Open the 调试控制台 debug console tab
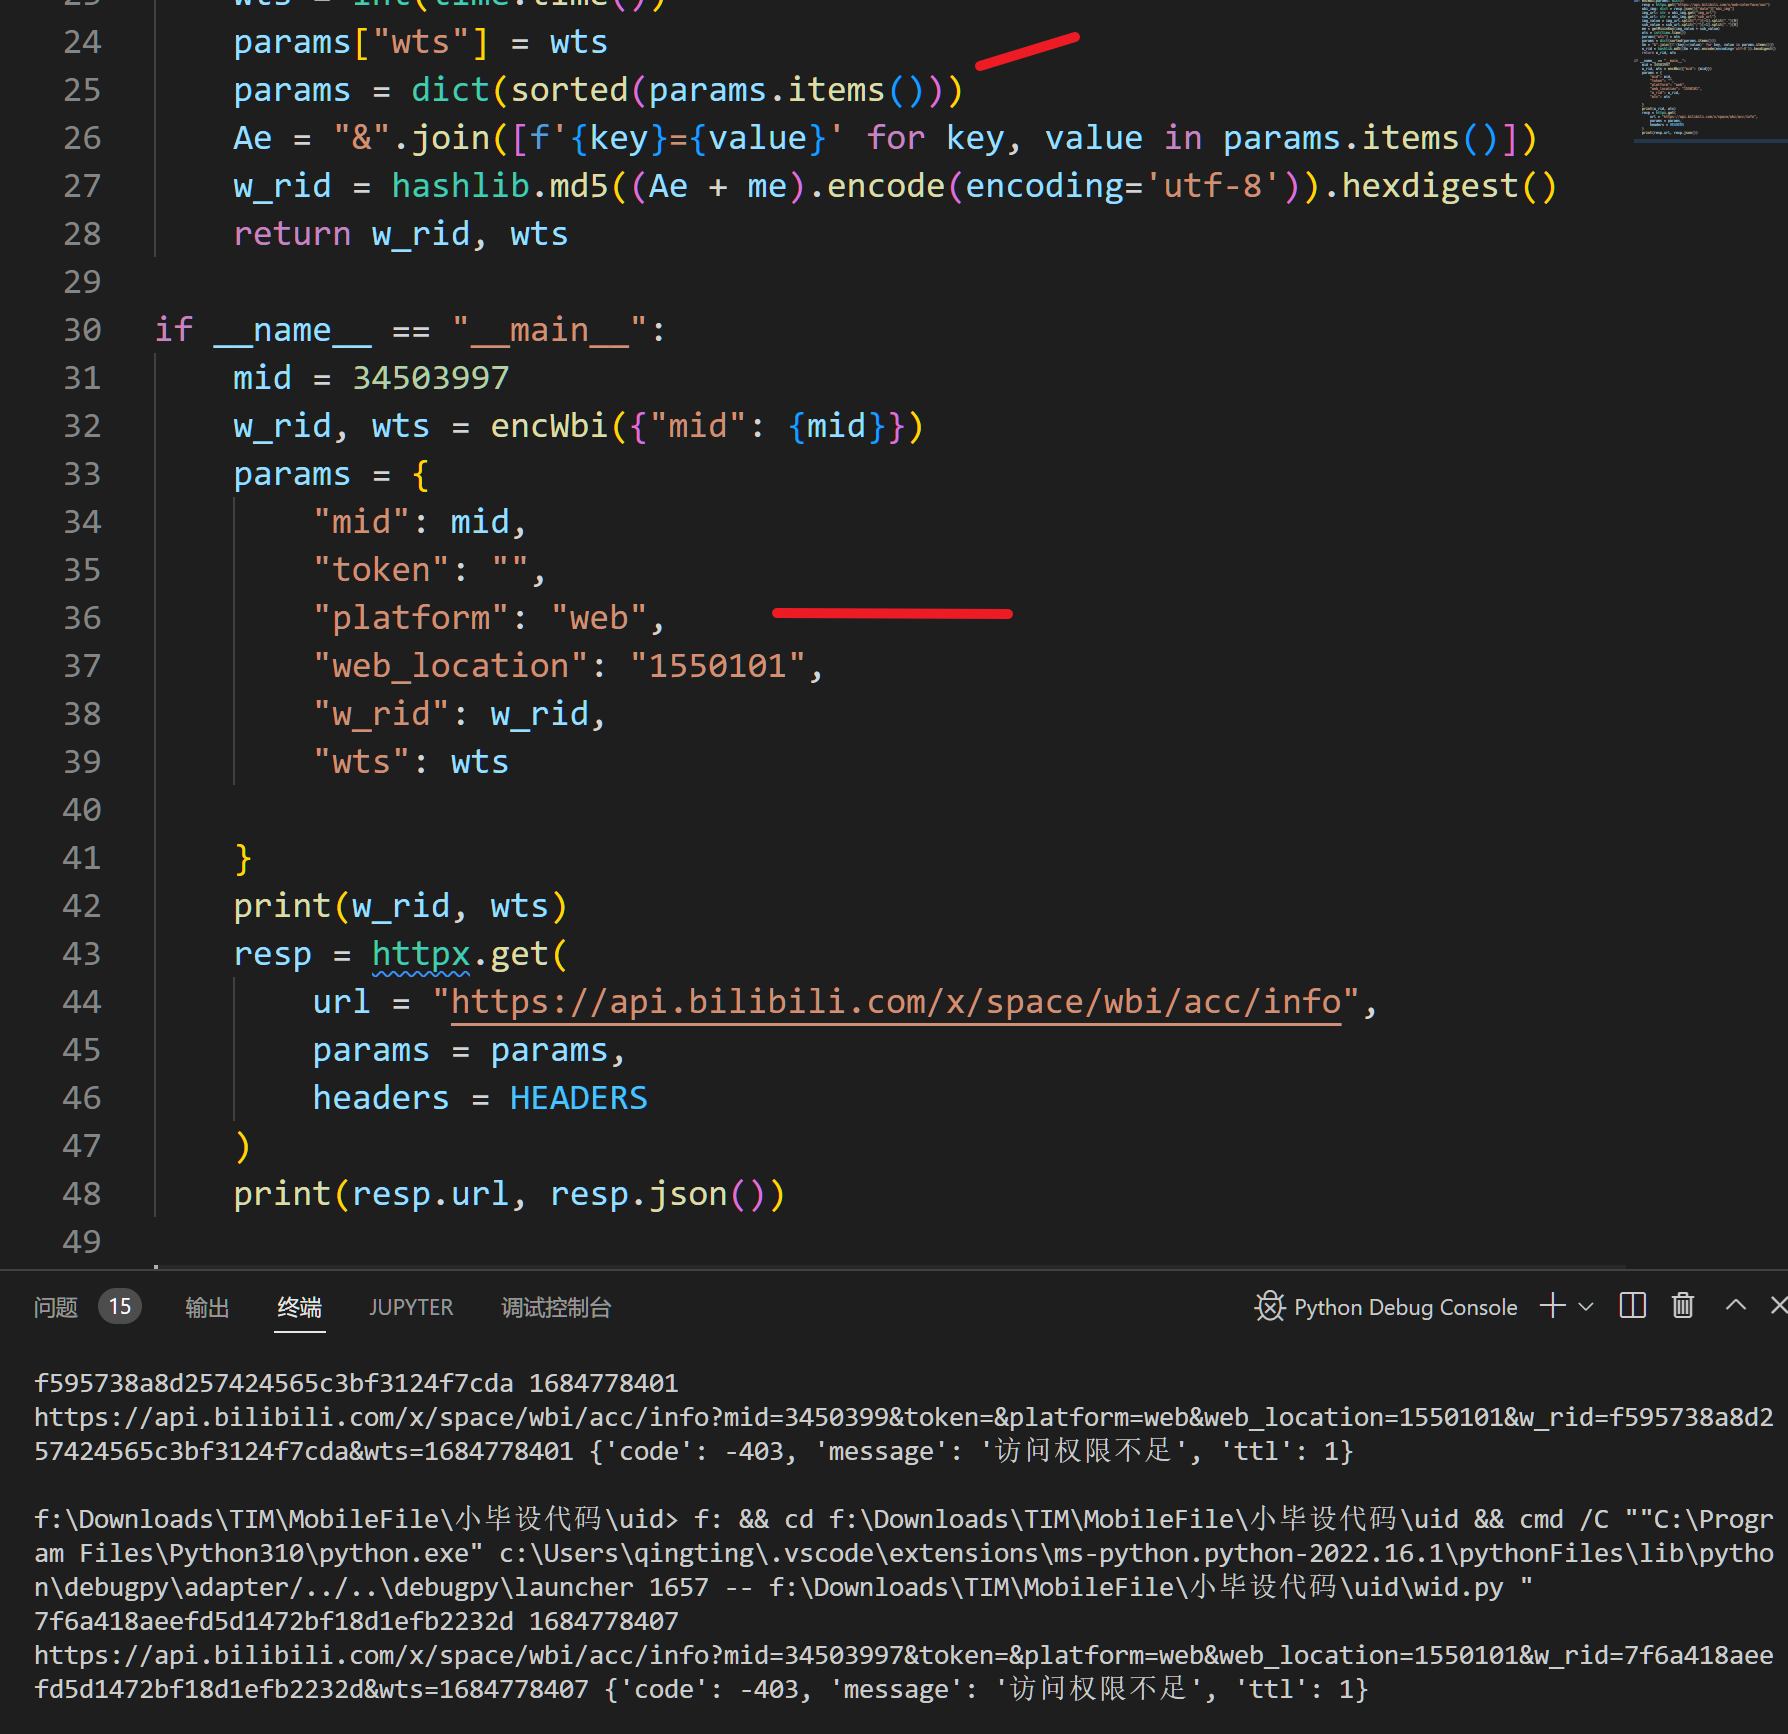 (556, 1306)
